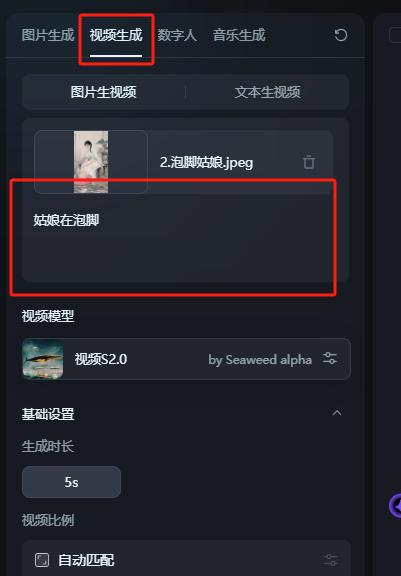Open the 视频S2.0 video model selector

pos(186,359)
